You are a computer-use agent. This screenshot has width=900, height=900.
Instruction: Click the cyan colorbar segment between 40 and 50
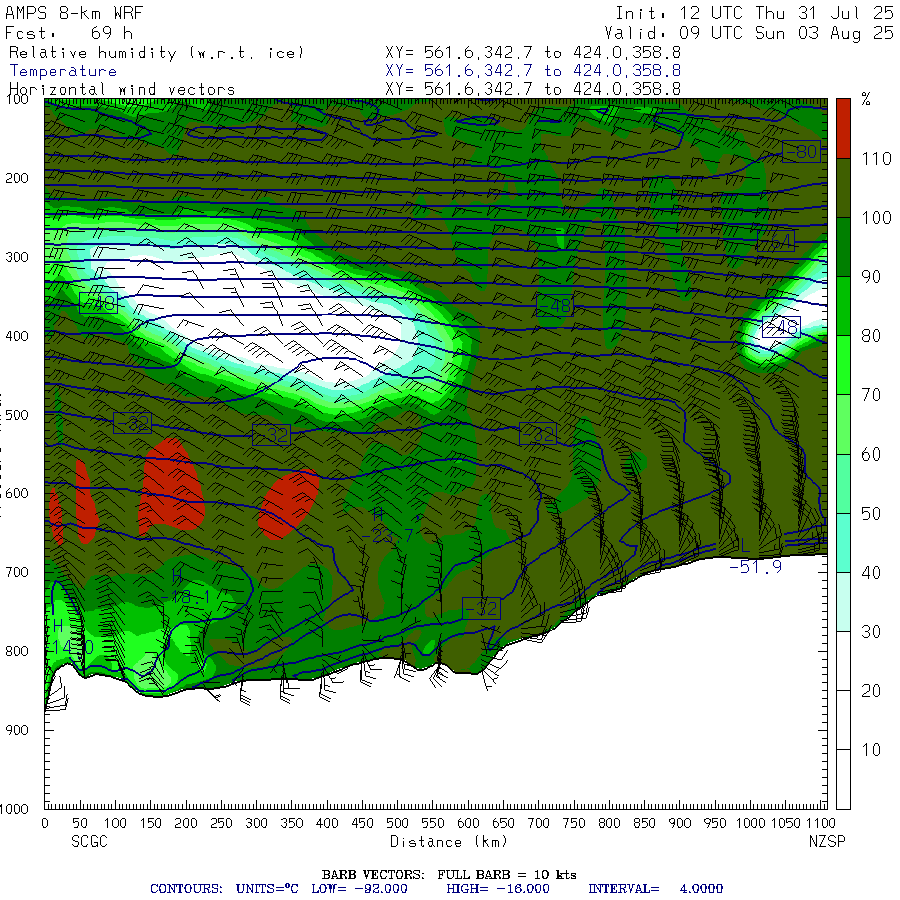click(843, 542)
